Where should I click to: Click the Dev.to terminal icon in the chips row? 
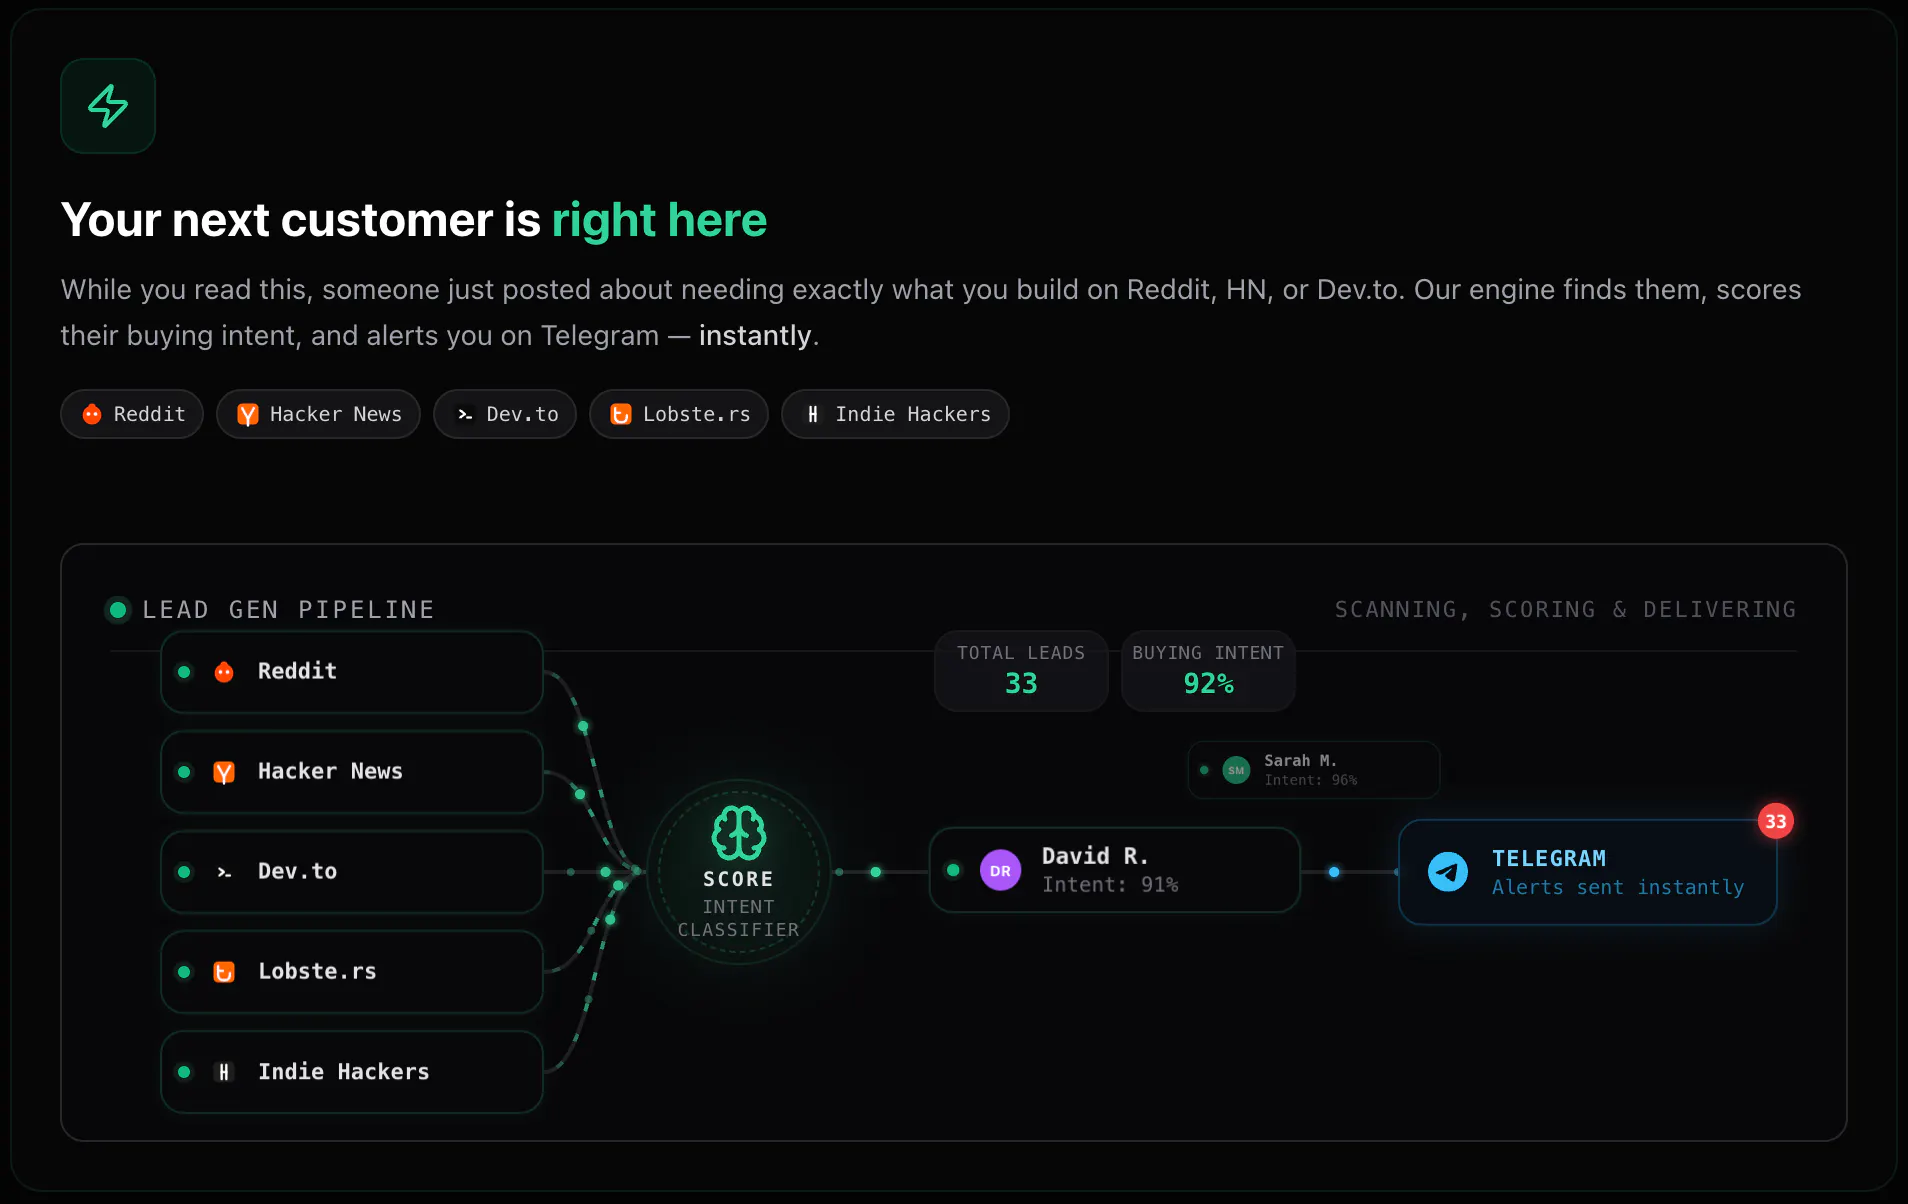click(x=465, y=414)
